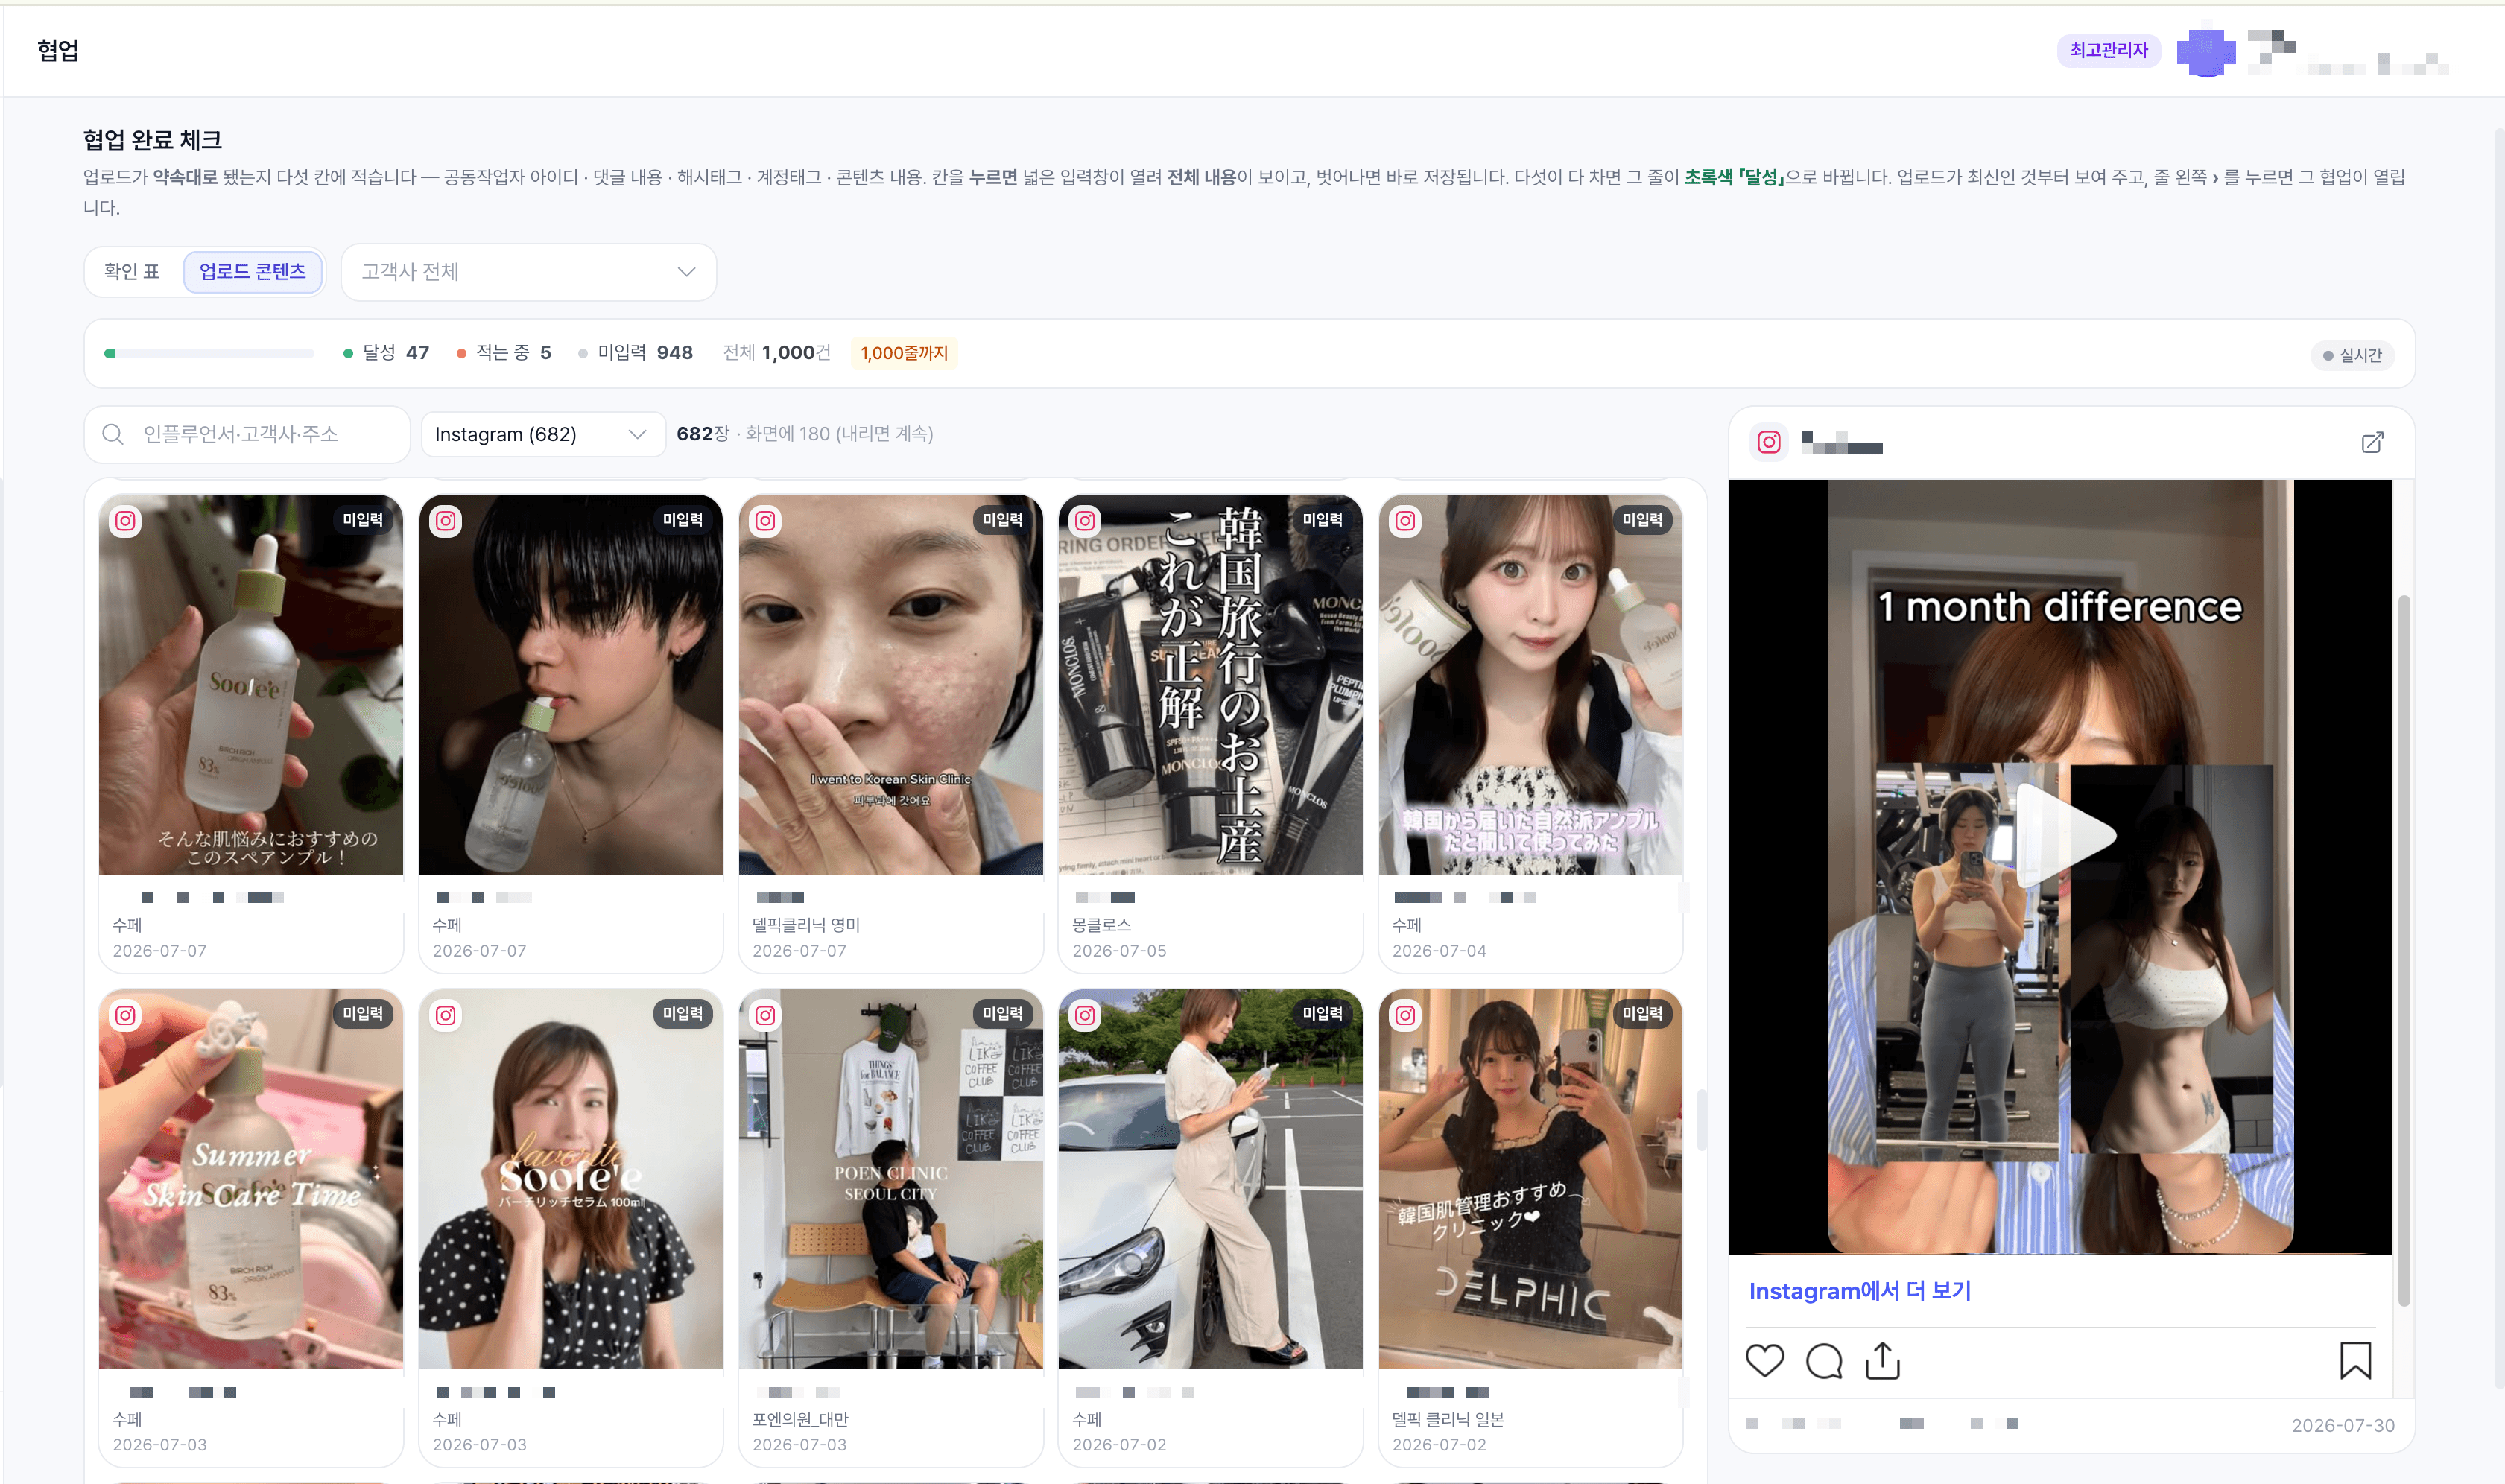Image resolution: width=2505 pixels, height=1484 pixels.
Task: Click the 최고관리자 role badge
Action: coord(2108,50)
